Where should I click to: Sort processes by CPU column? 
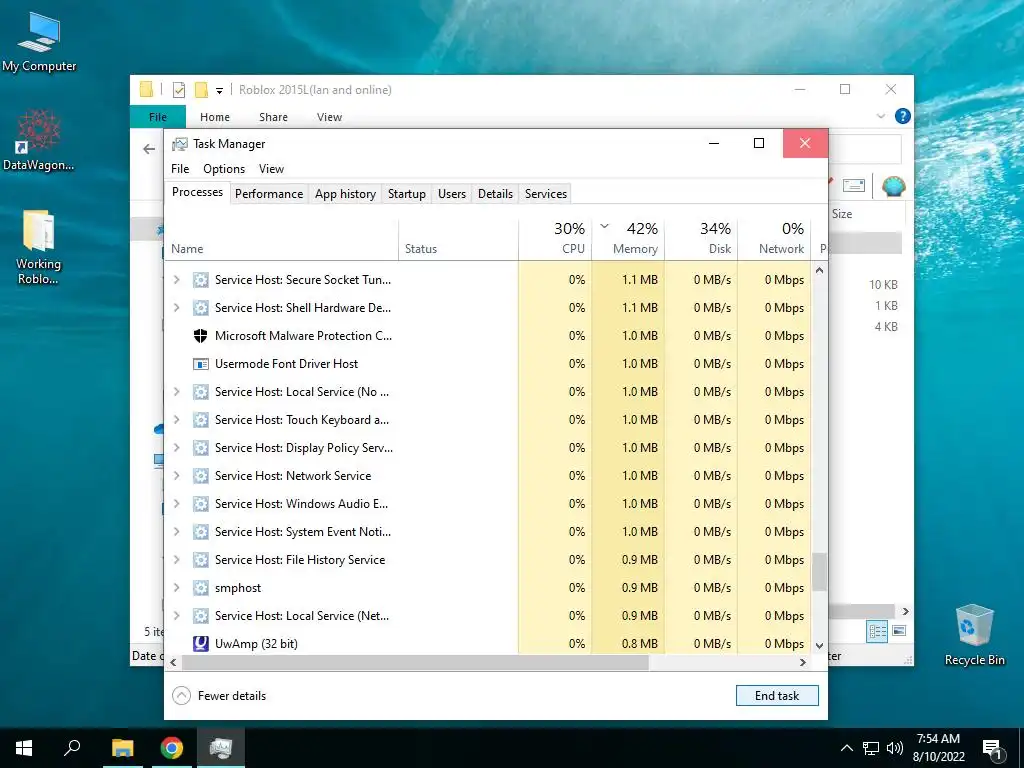pyautogui.click(x=555, y=239)
